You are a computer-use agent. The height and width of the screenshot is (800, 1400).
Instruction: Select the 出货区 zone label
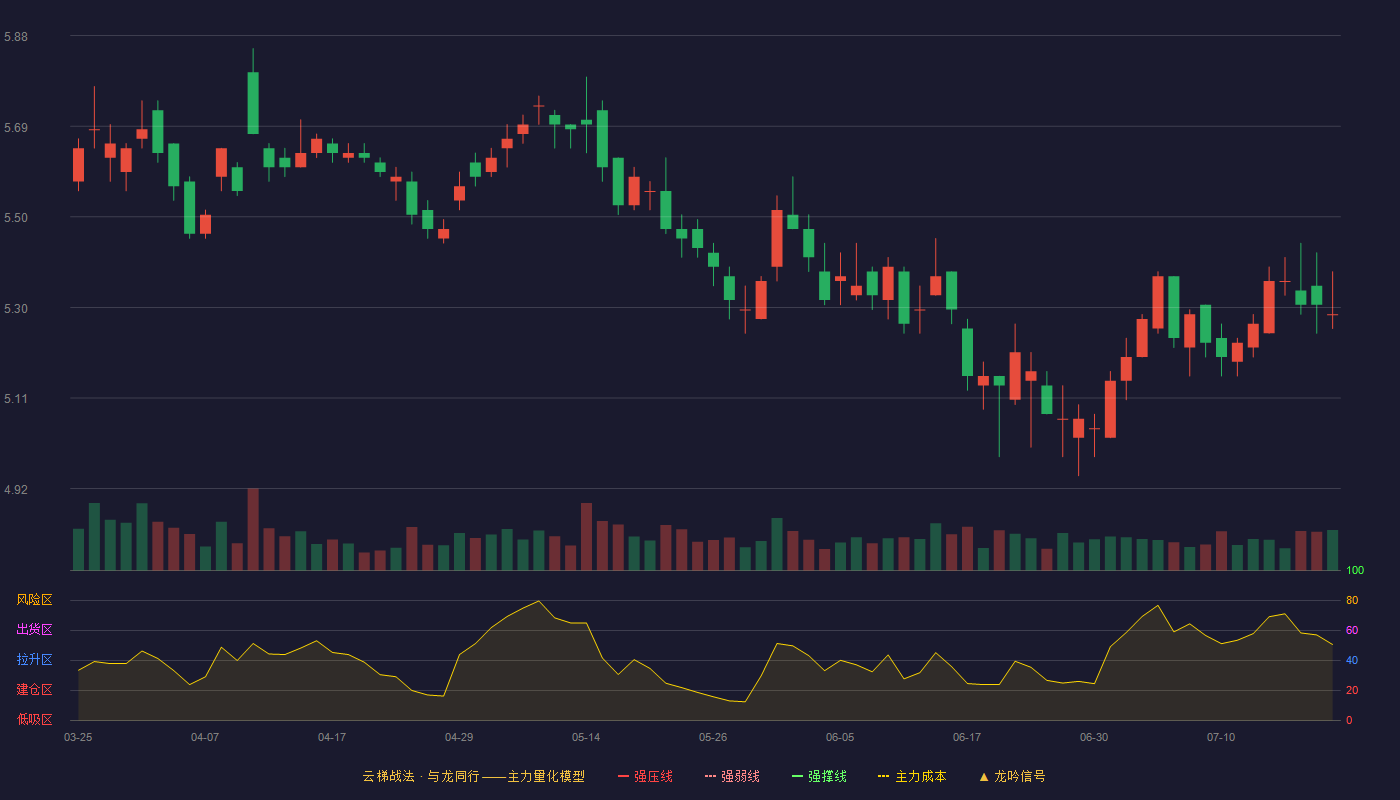(x=34, y=630)
